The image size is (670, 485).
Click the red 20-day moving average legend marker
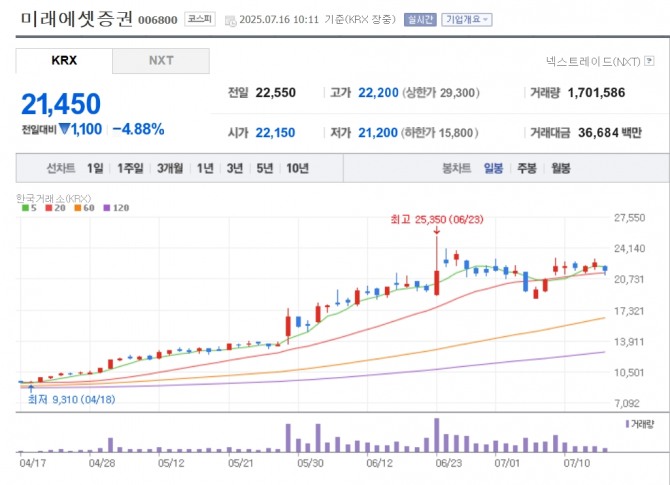tap(49, 208)
